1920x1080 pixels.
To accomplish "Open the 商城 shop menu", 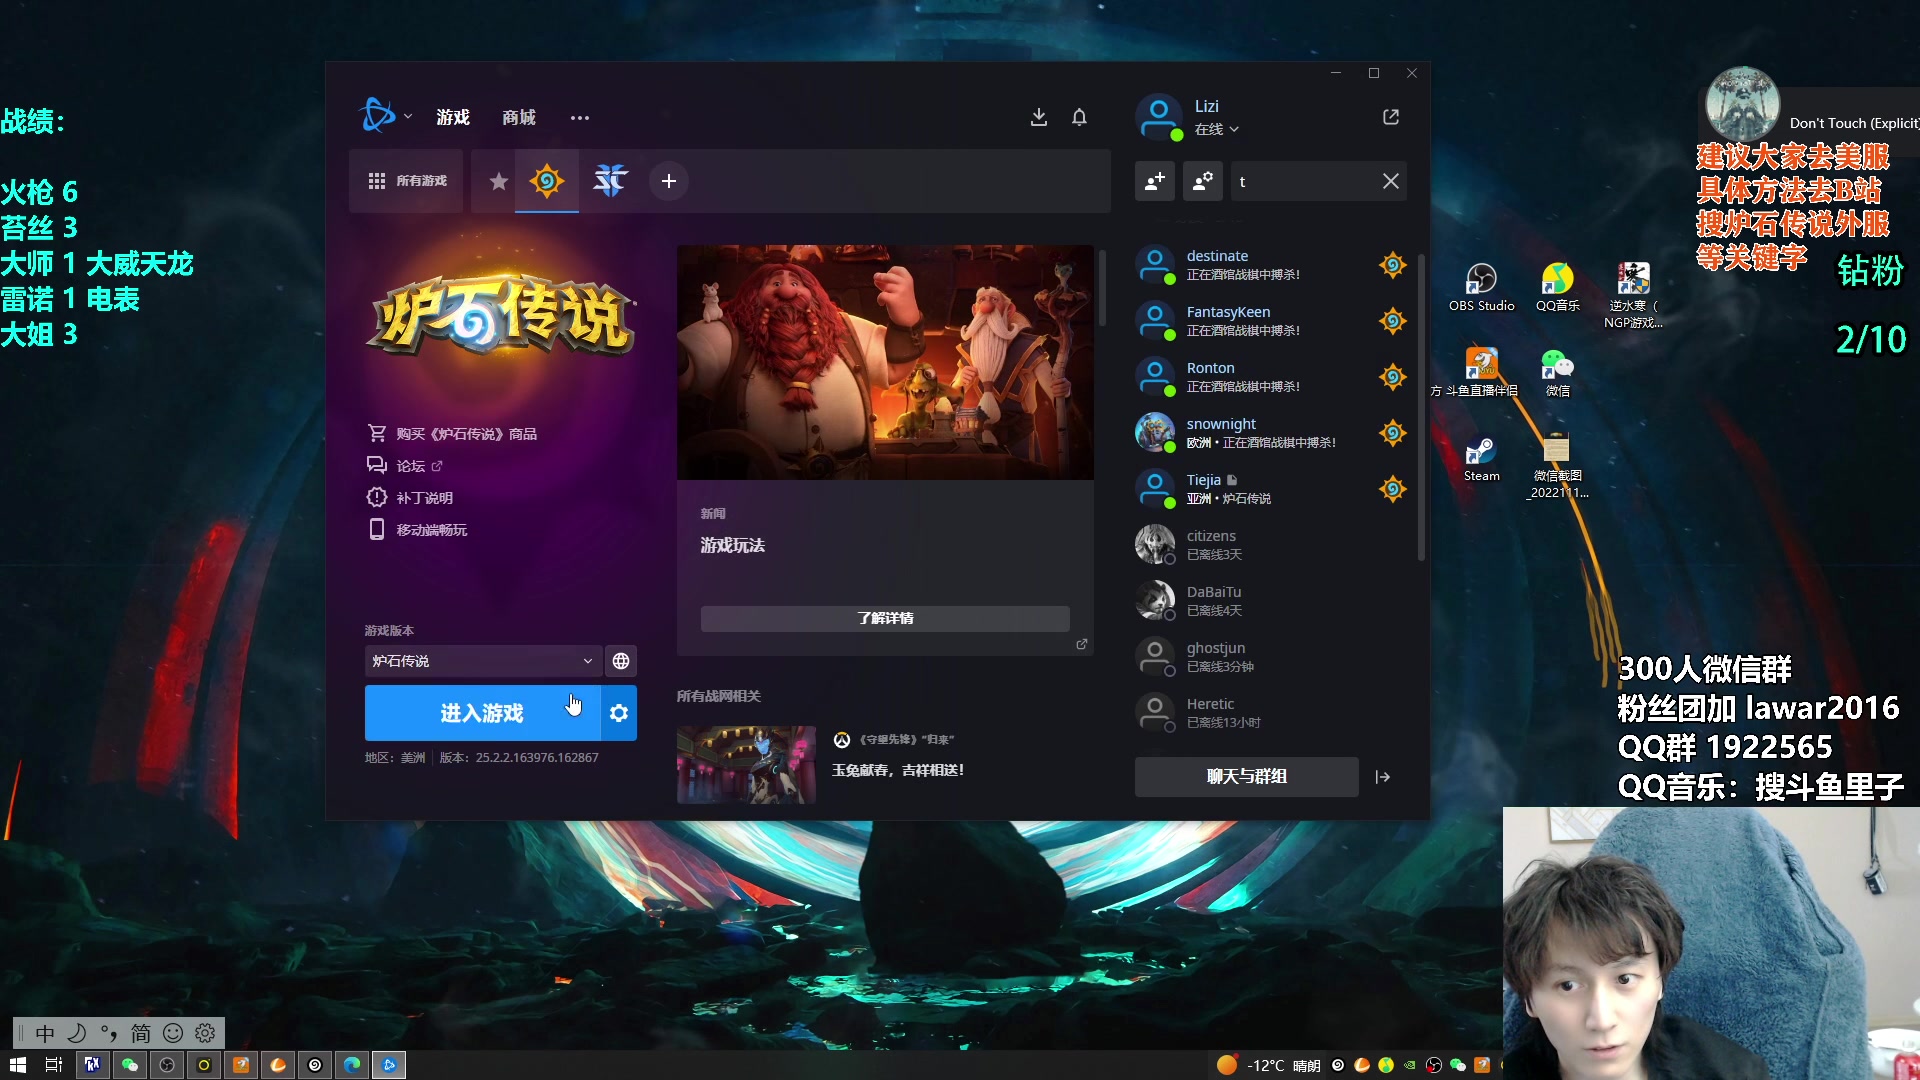I will [518, 117].
